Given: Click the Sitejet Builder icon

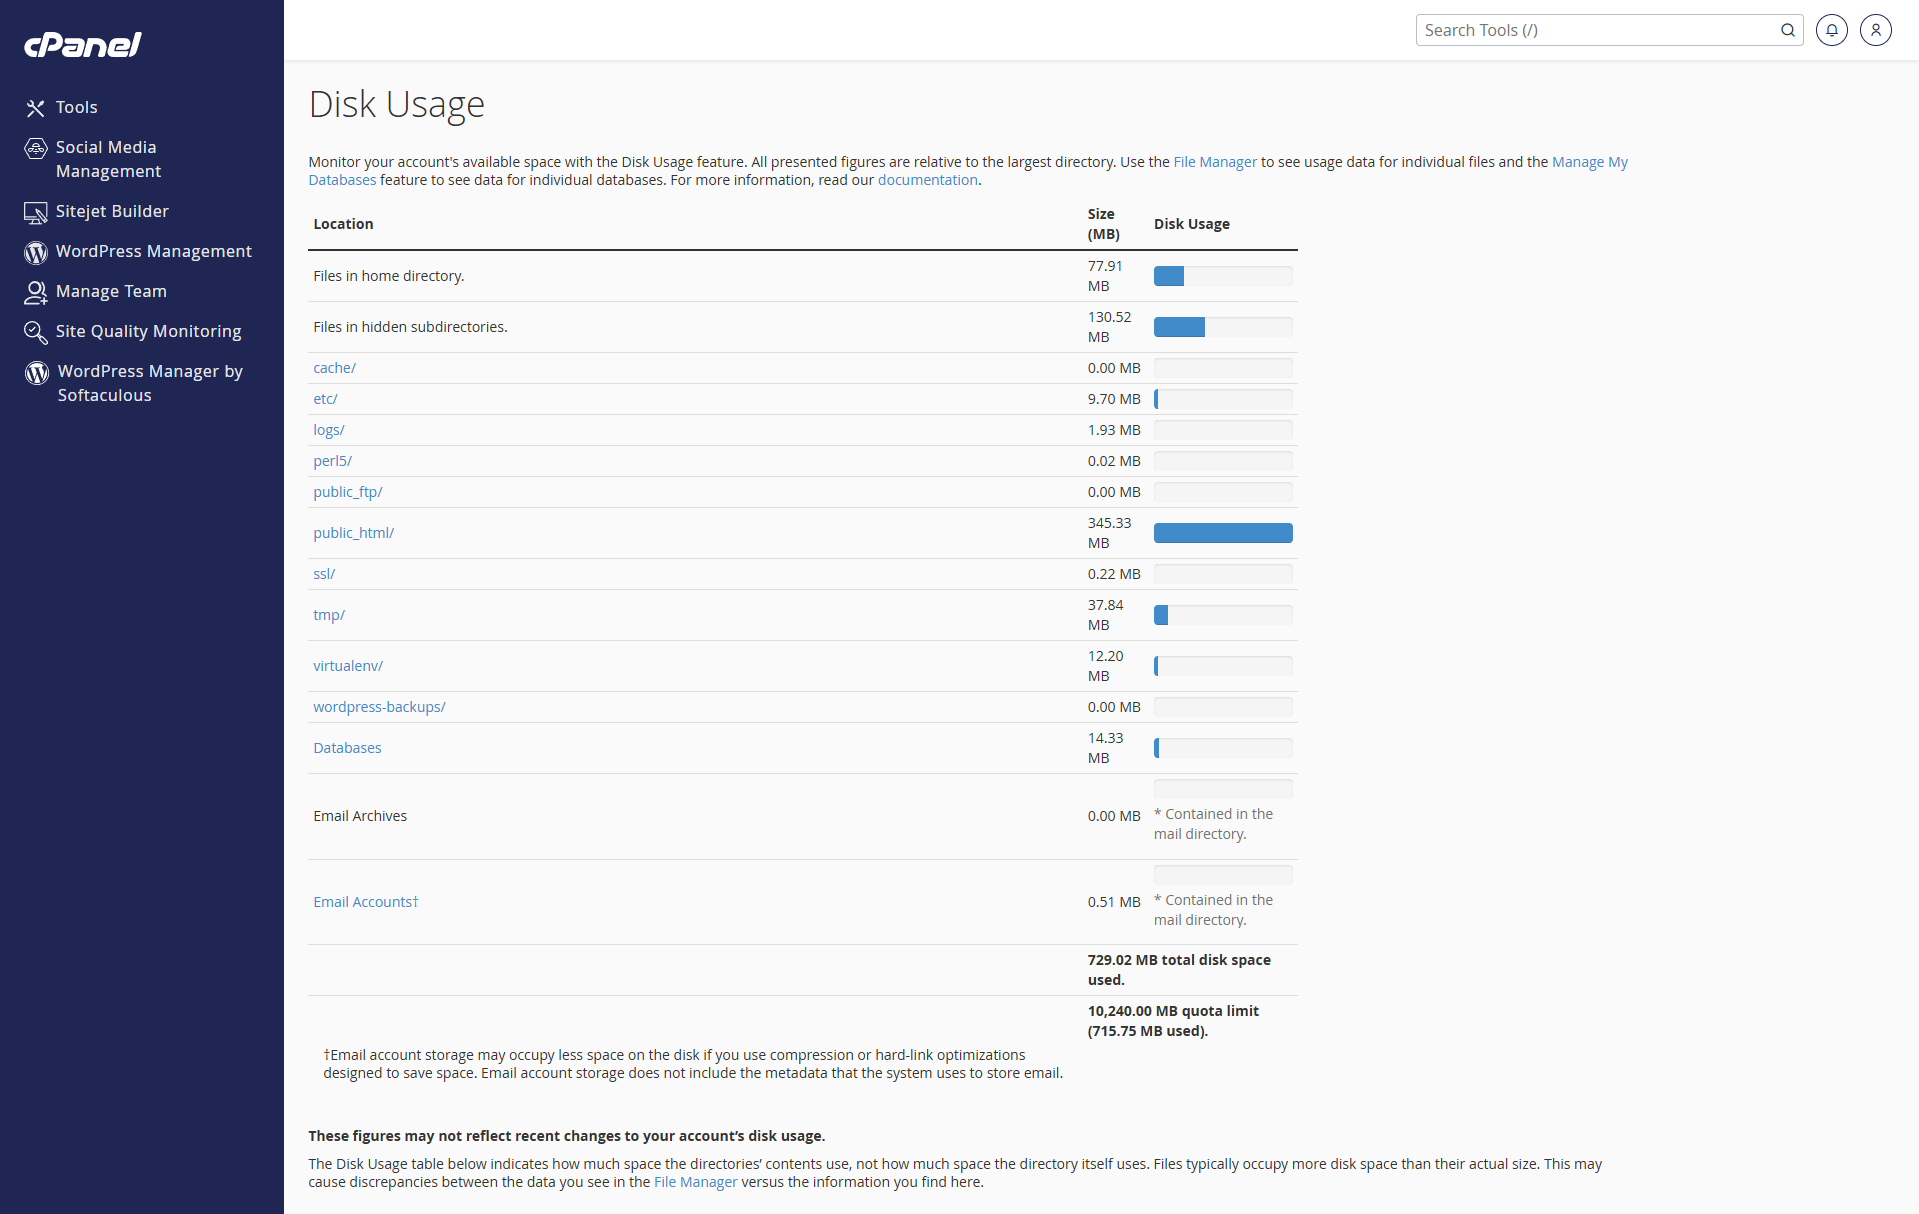Looking at the screenshot, I should click(x=36, y=212).
